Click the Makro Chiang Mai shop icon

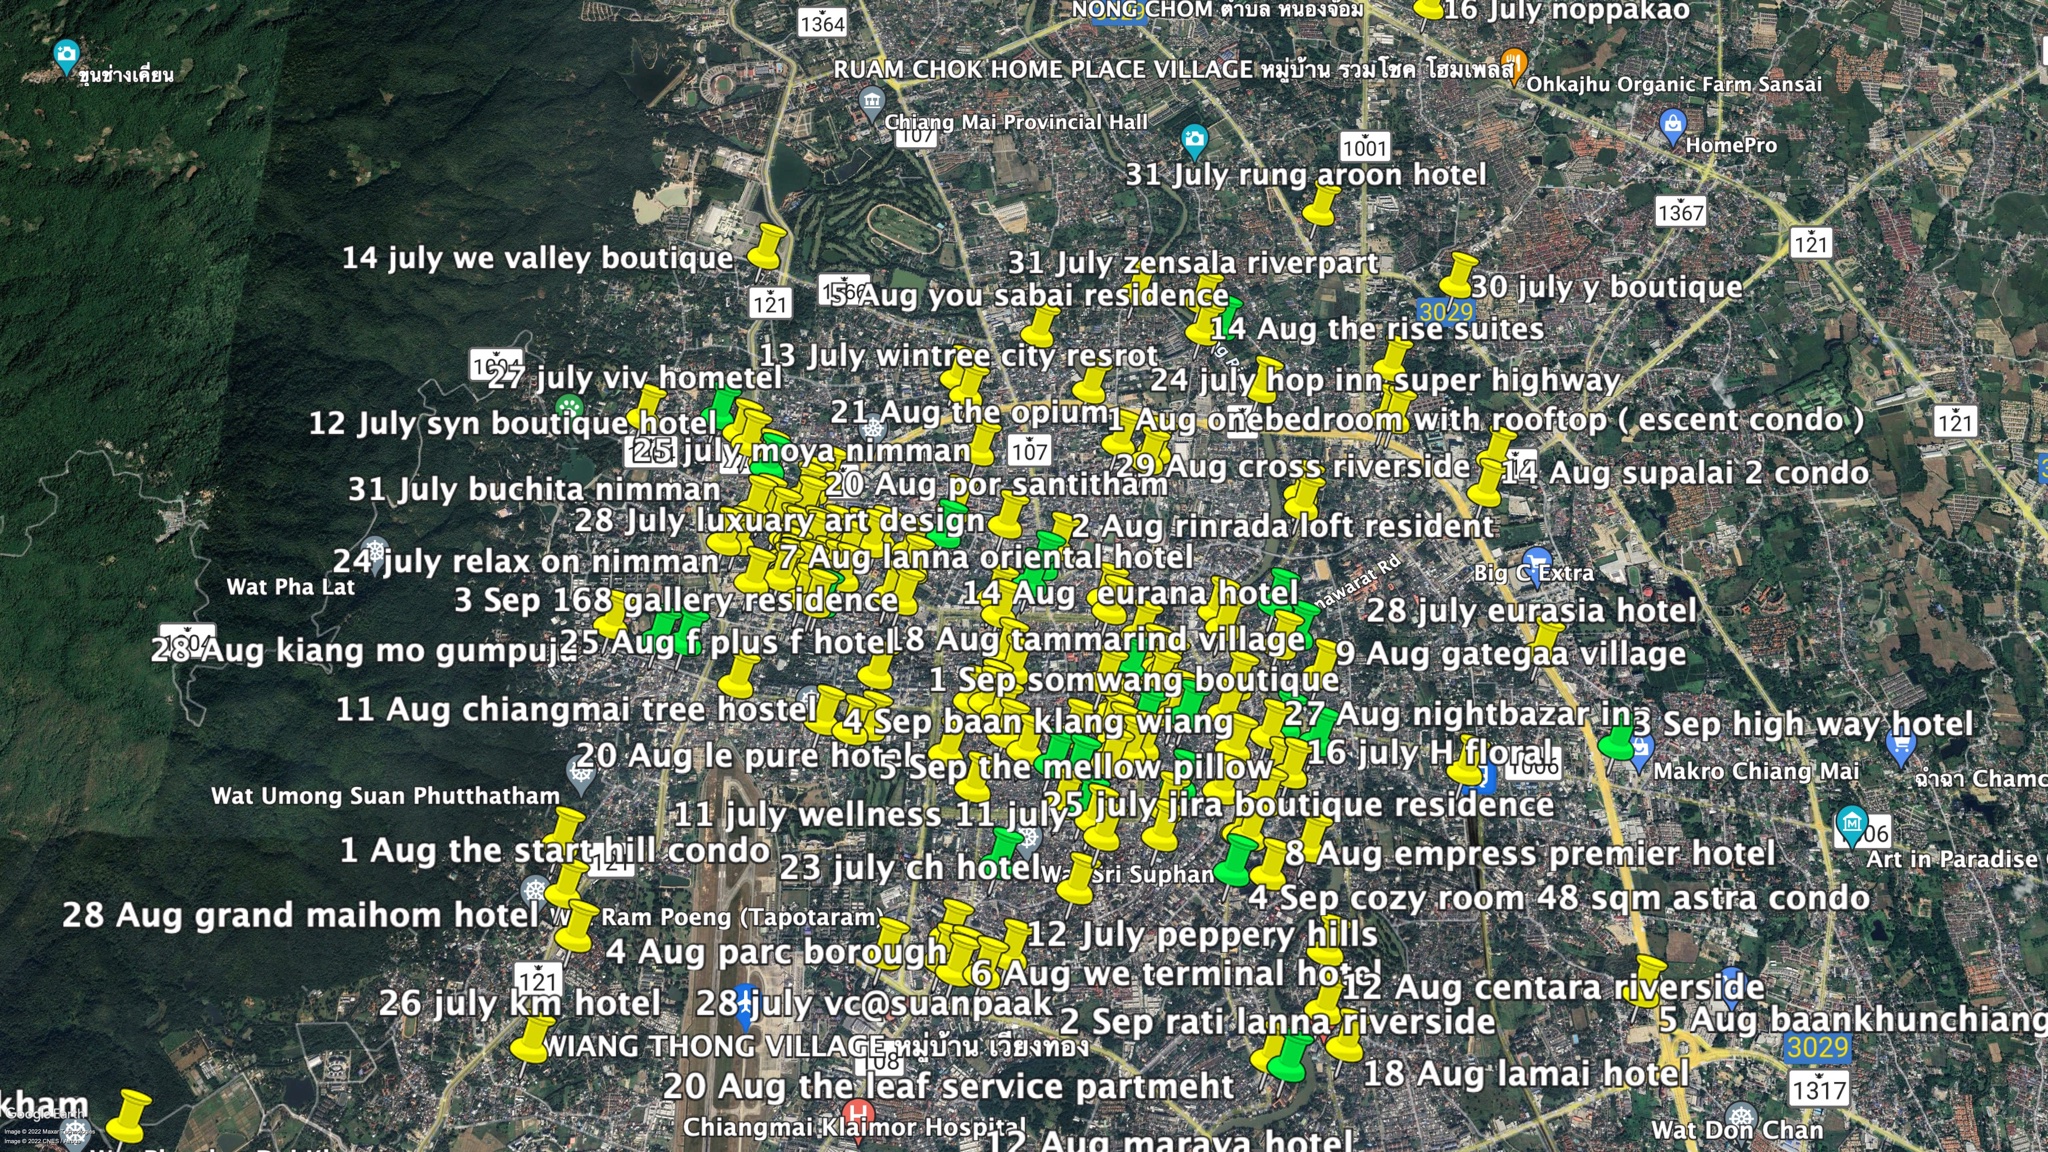pyautogui.click(x=1640, y=753)
